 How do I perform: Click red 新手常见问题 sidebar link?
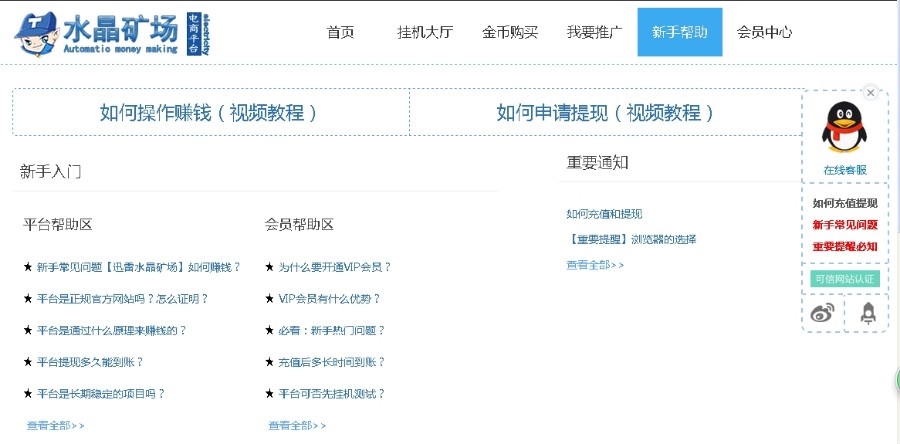pos(845,225)
